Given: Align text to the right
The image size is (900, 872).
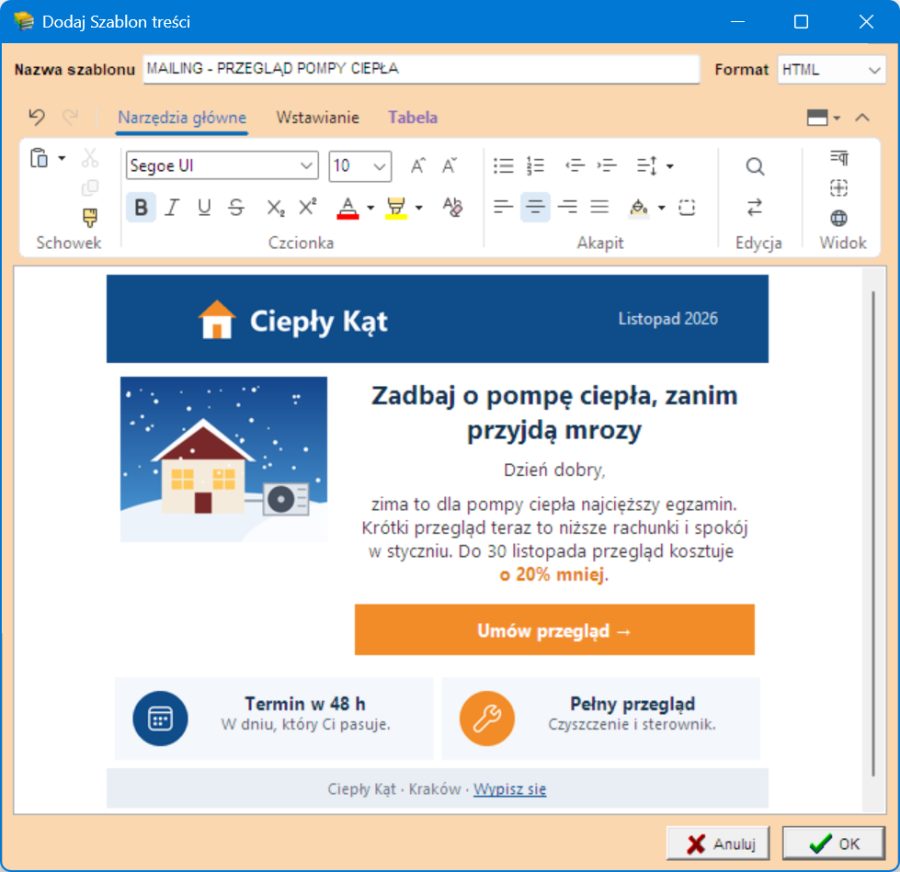Looking at the screenshot, I should [x=568, y=207].
